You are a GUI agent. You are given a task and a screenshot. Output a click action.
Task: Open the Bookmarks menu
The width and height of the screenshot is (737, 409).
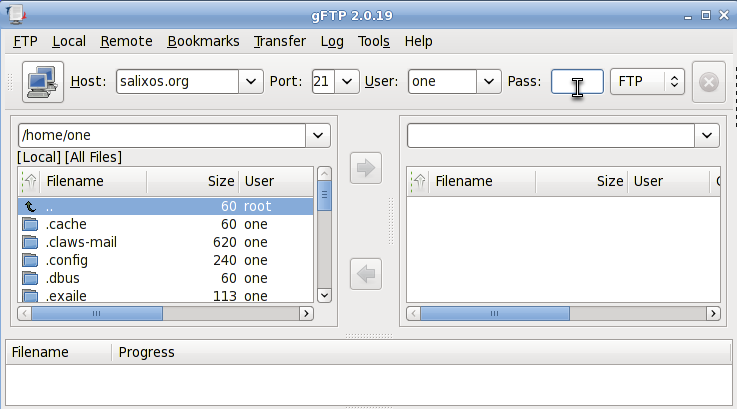[x=204, y=41]
